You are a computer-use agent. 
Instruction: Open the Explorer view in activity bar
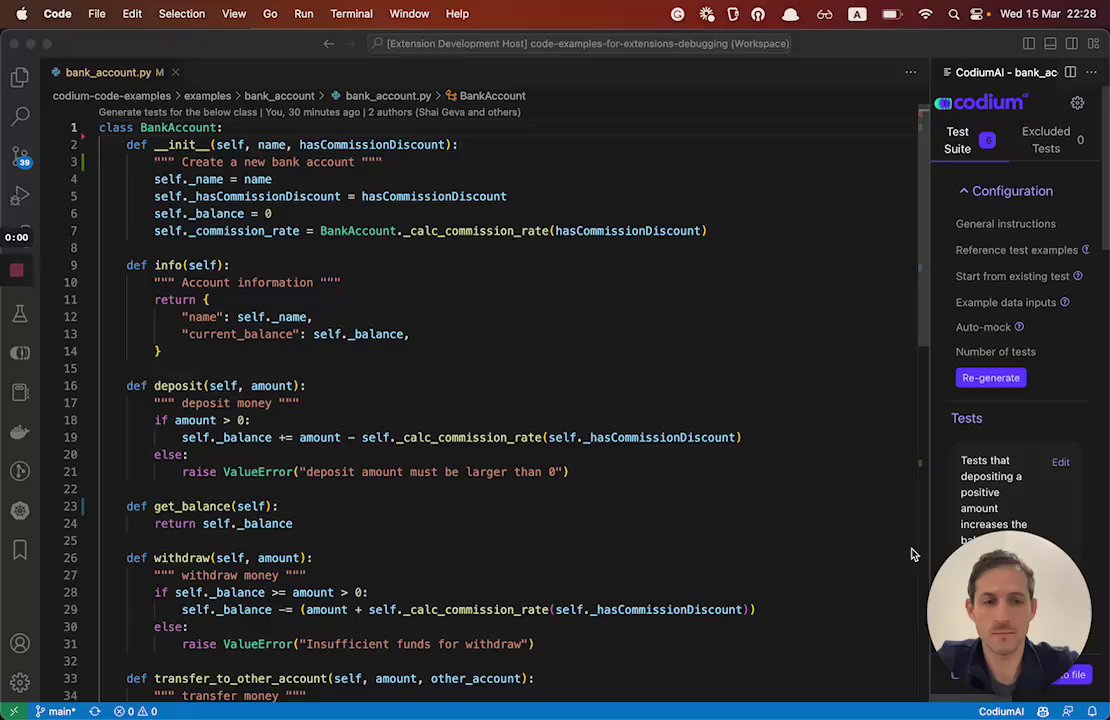20,76
